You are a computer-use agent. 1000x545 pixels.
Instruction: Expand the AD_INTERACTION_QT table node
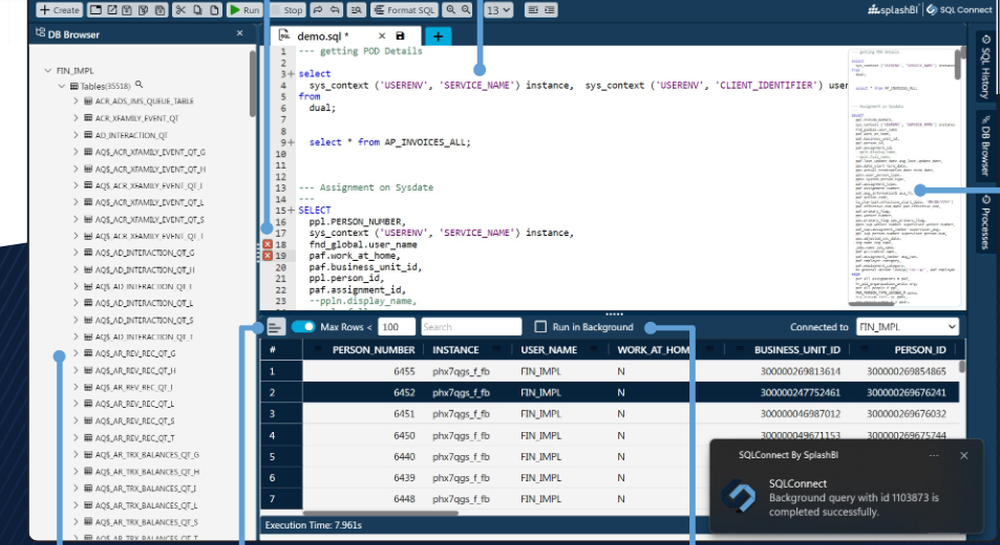[75, 134]
